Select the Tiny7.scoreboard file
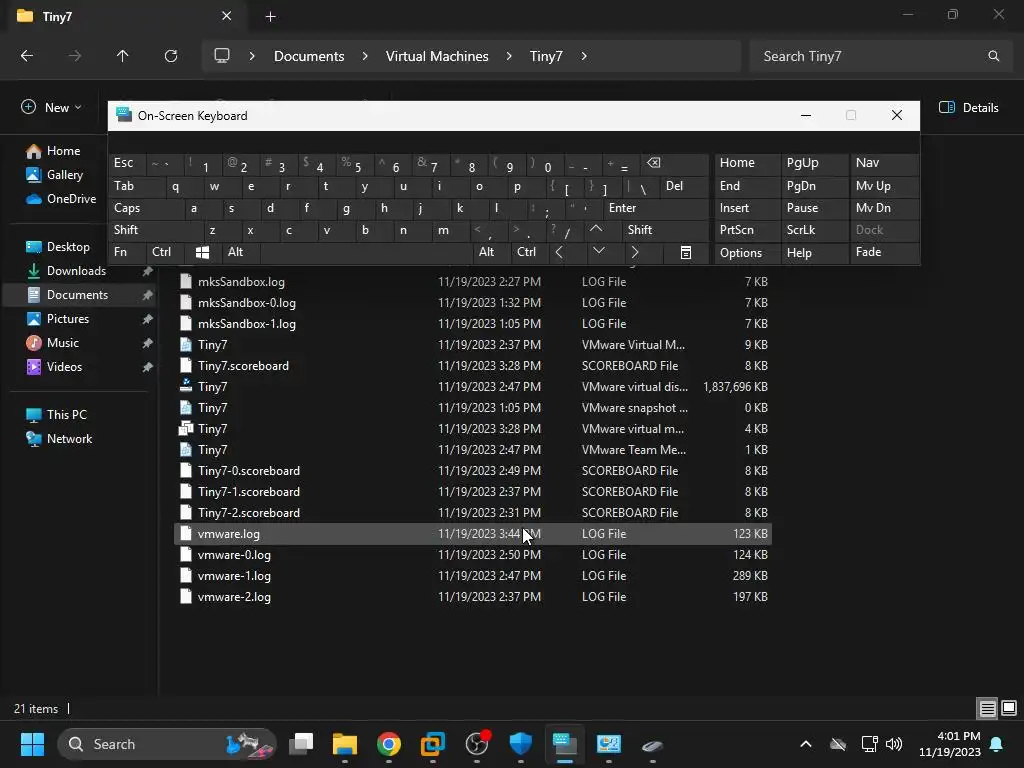Screen dimensions: 1024x768 tap(473, 366)
